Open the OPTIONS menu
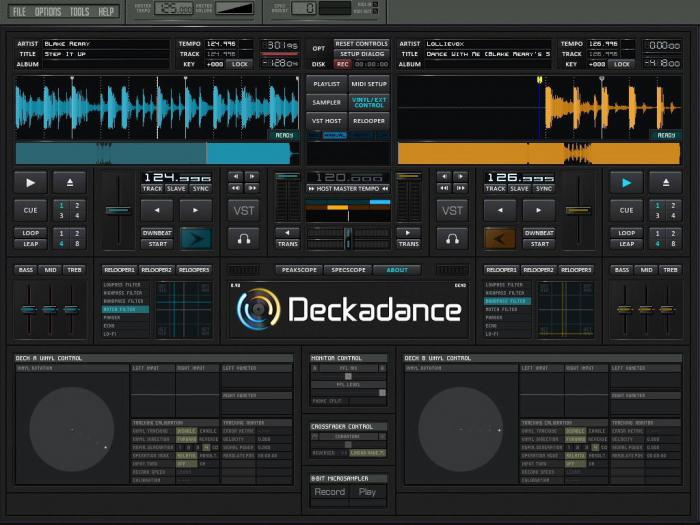 pos(48,12)
